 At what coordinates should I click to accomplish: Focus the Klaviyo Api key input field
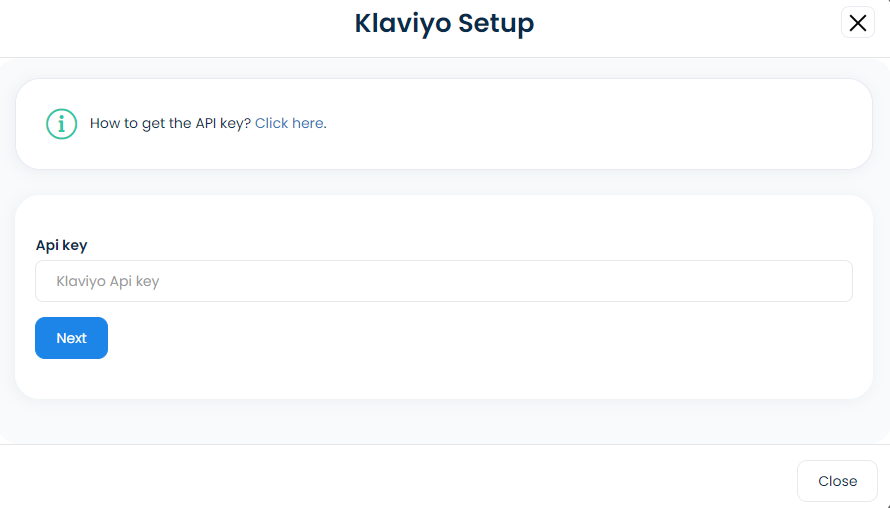point(444,281)
